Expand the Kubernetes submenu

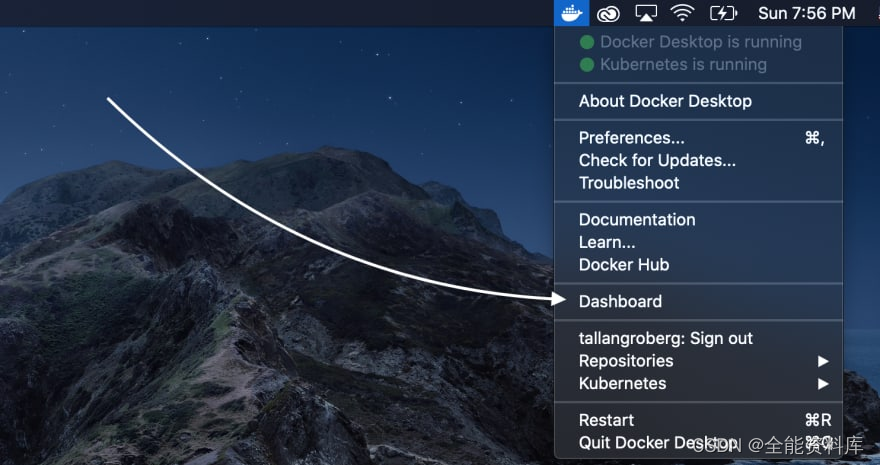coord(698,384)
